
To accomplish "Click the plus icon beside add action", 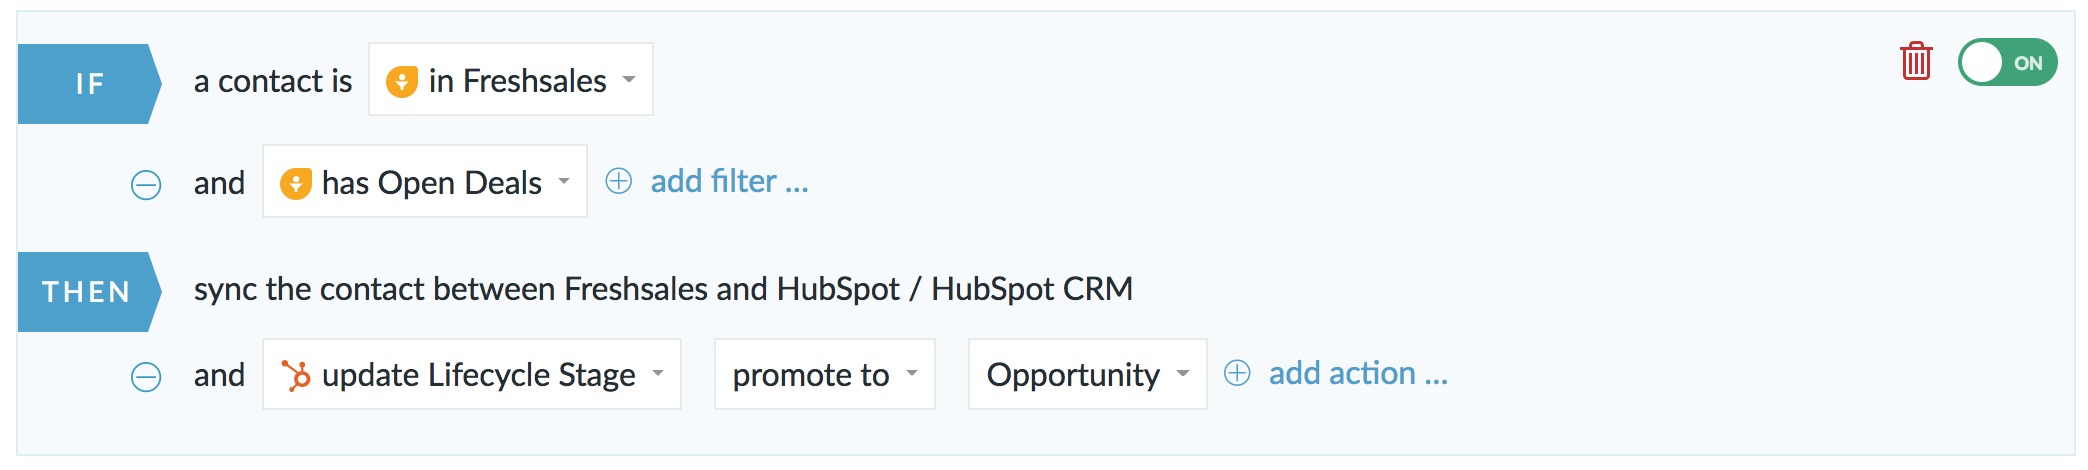I will [1237, 373].
